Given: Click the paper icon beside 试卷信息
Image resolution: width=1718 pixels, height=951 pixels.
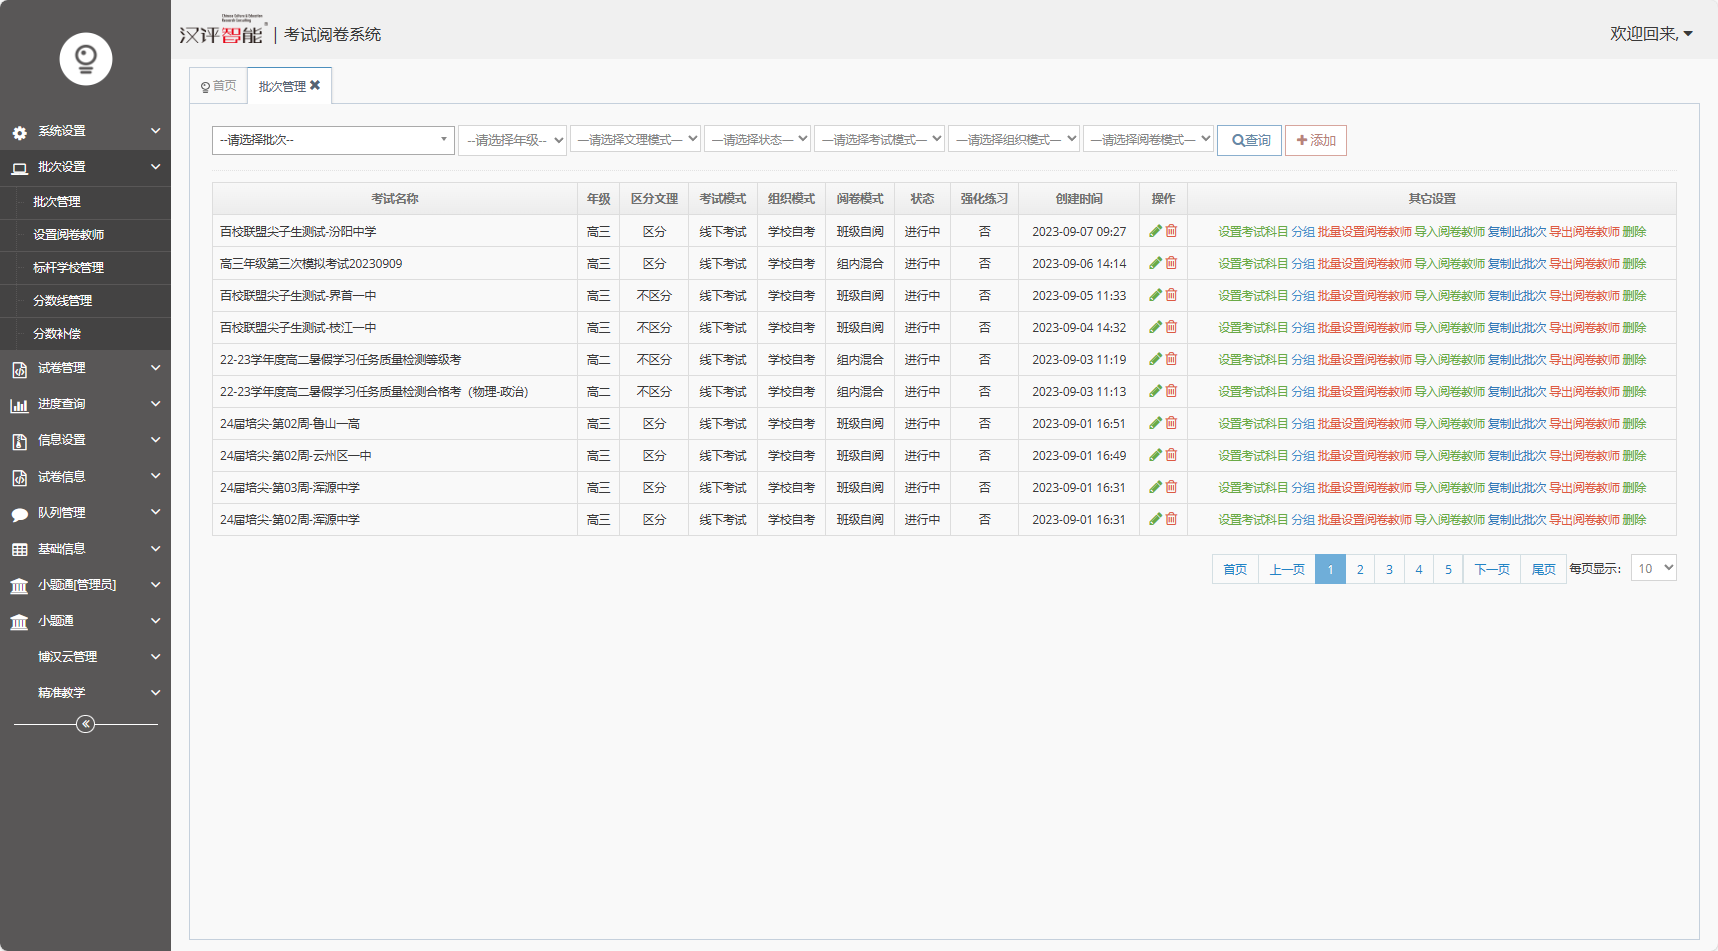Looking at the screenshot, I should coord(19,478).
